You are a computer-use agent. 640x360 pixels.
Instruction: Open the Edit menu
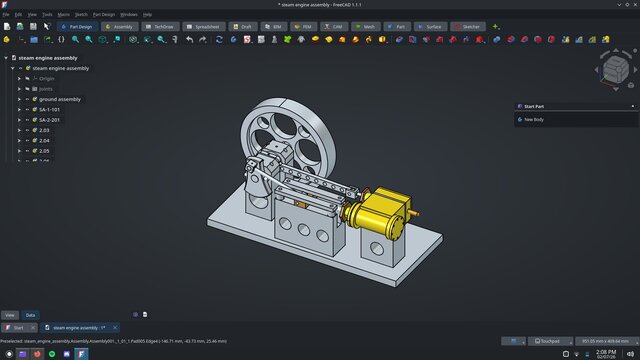tap(18, 15)
